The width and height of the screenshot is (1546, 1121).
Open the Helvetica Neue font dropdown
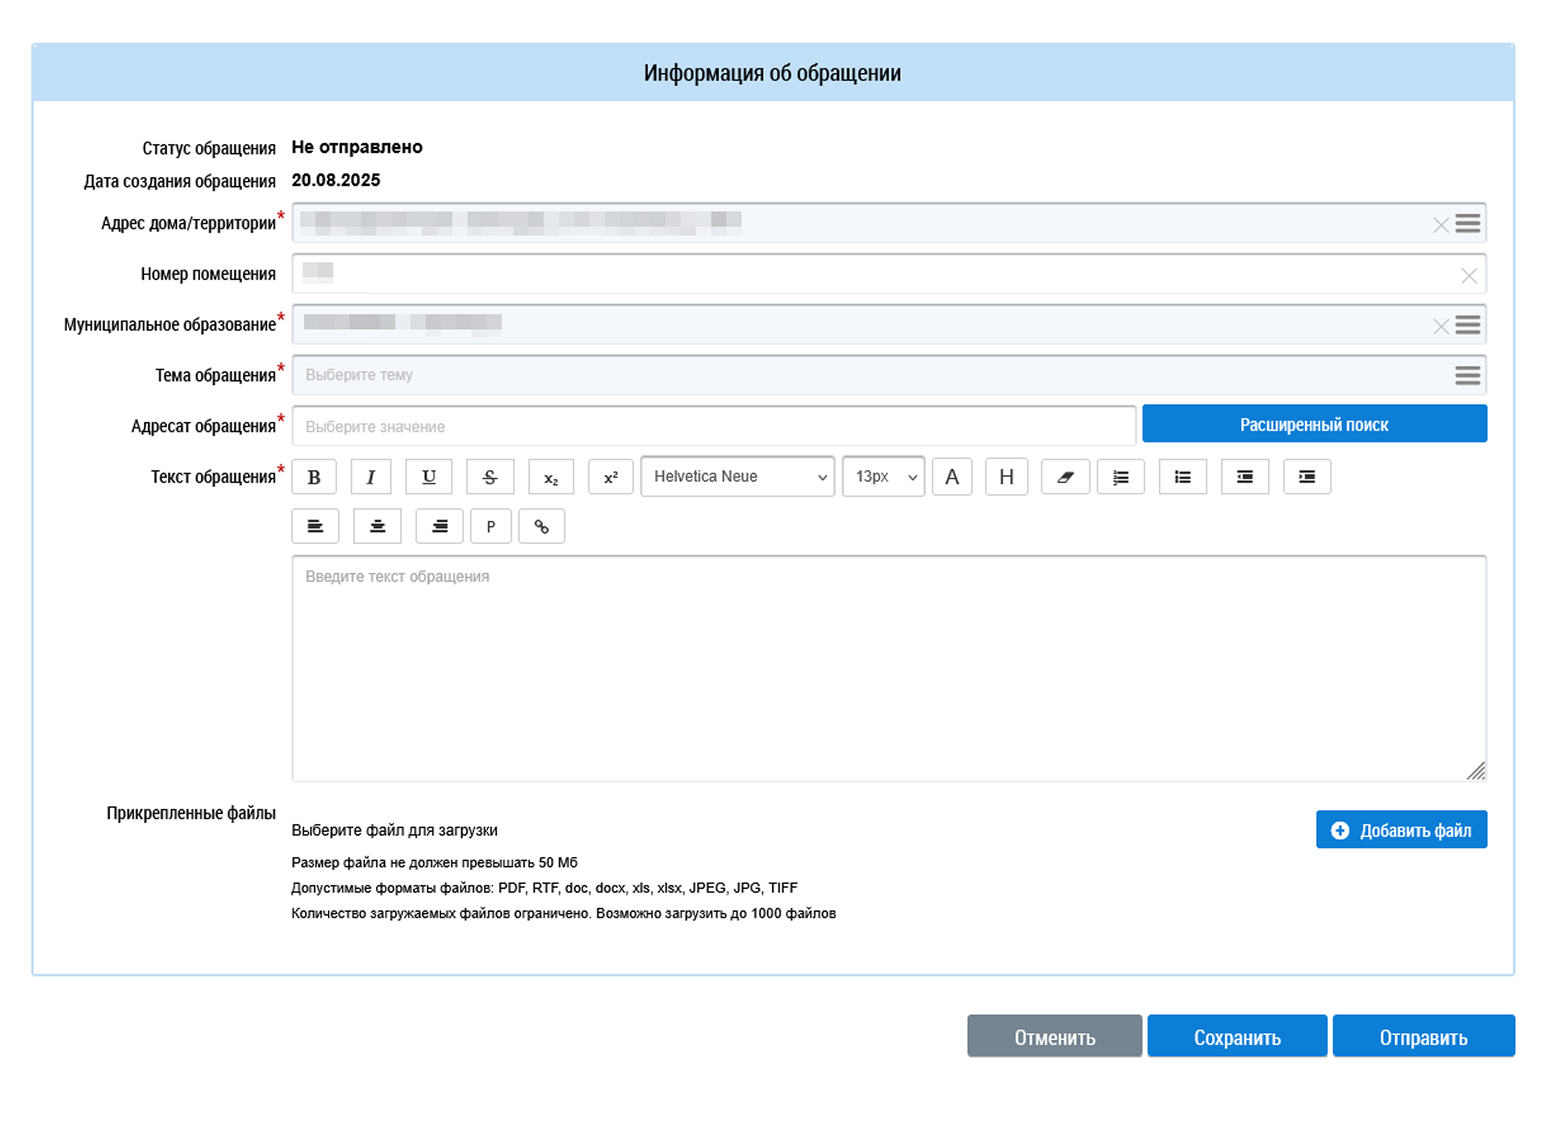737,477
